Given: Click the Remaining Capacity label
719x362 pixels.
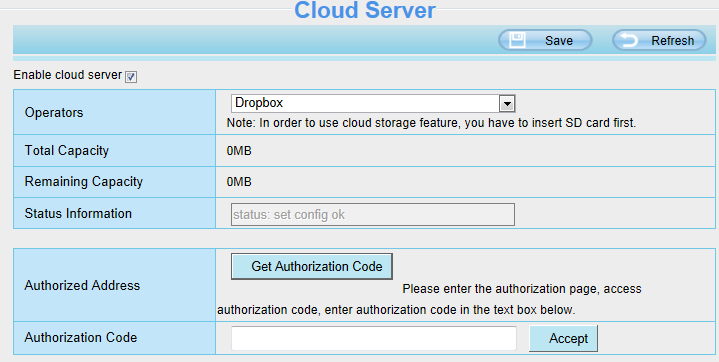Looking at the screenshot, I should [84, 182].
